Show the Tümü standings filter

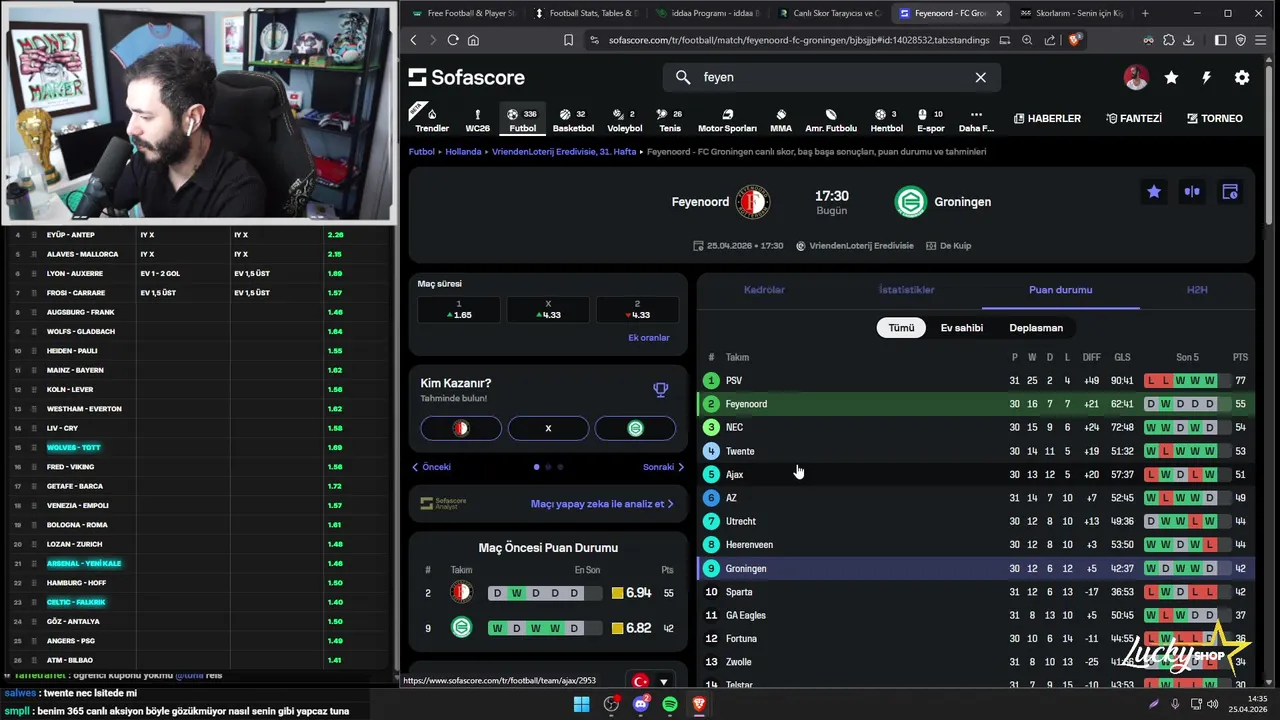pos(901,328)
